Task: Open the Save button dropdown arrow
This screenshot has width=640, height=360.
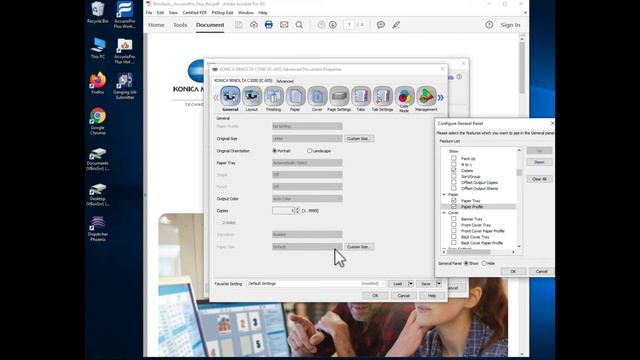Action: (439, 284)
